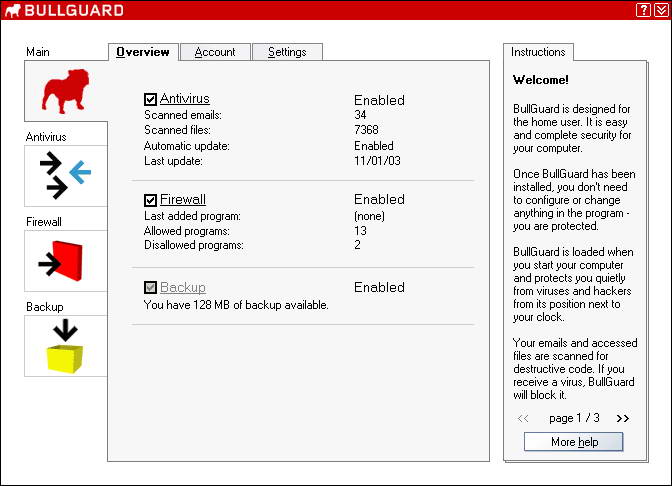
Task: Click the scanned files value 7368
Action: 366,130
